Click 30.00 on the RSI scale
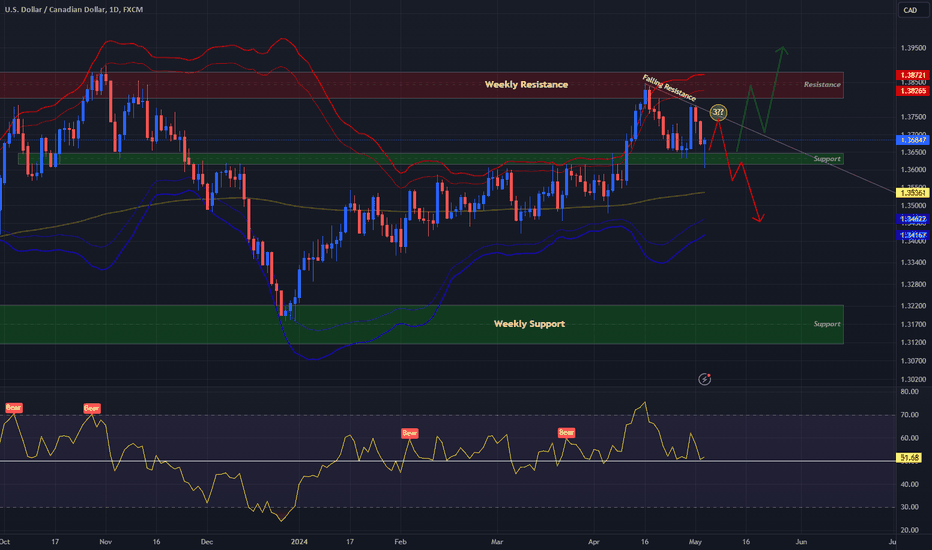 point(909,507)
